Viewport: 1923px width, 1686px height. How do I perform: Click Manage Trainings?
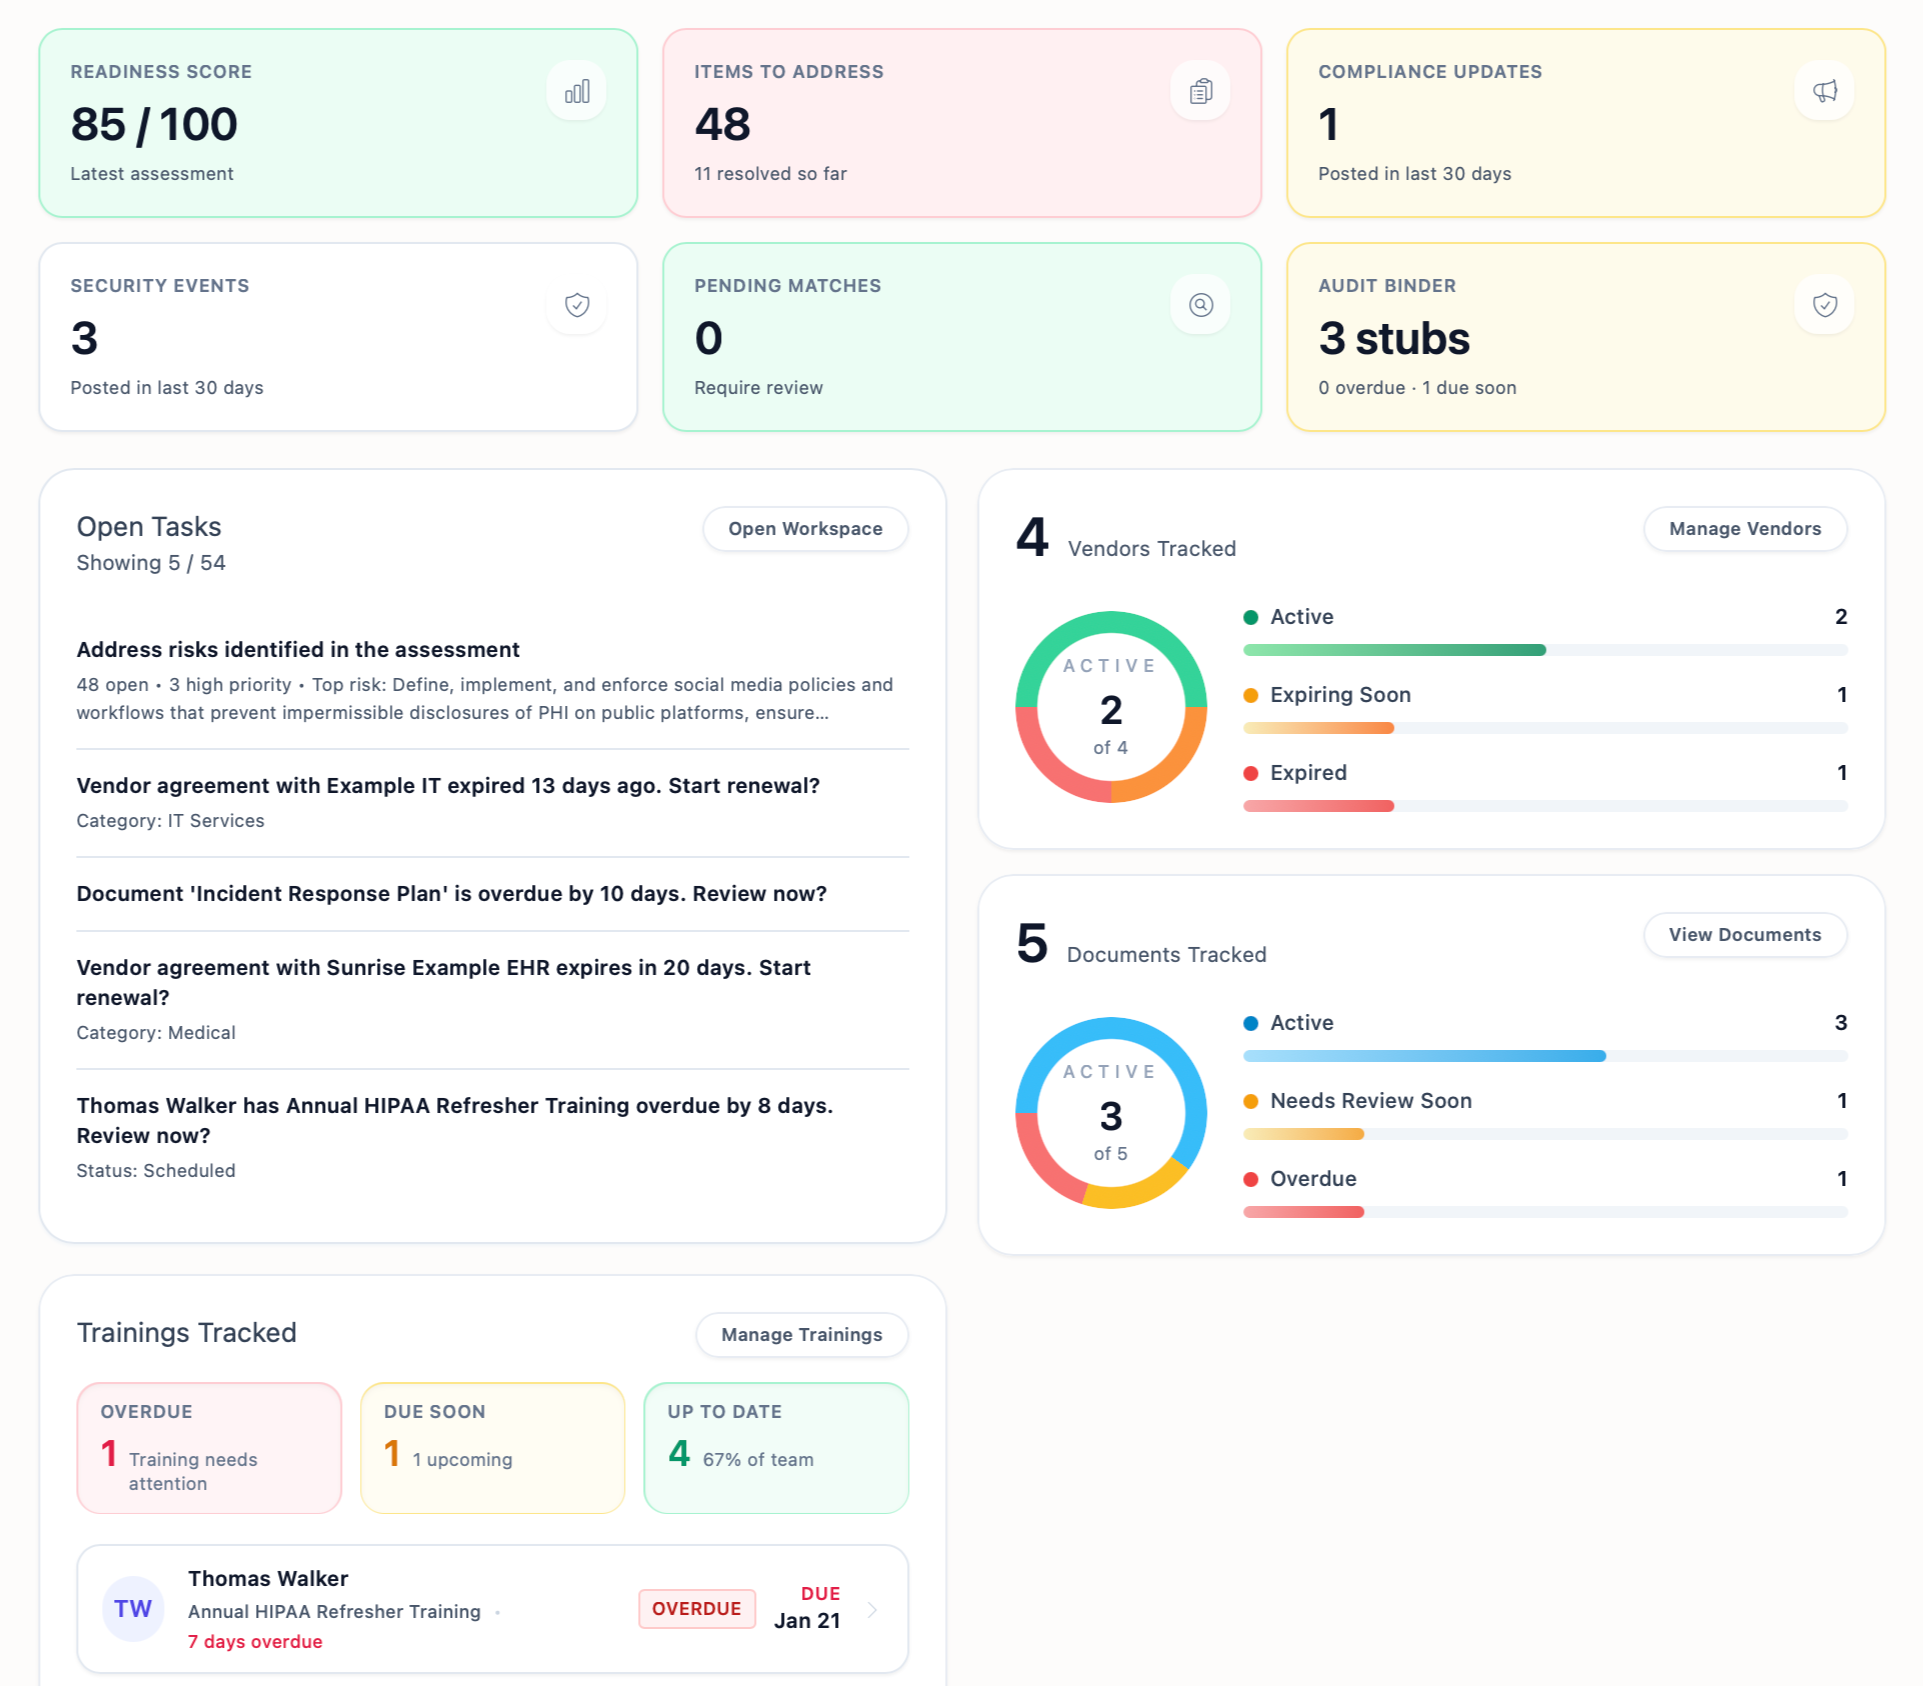tap(801, 1334)
